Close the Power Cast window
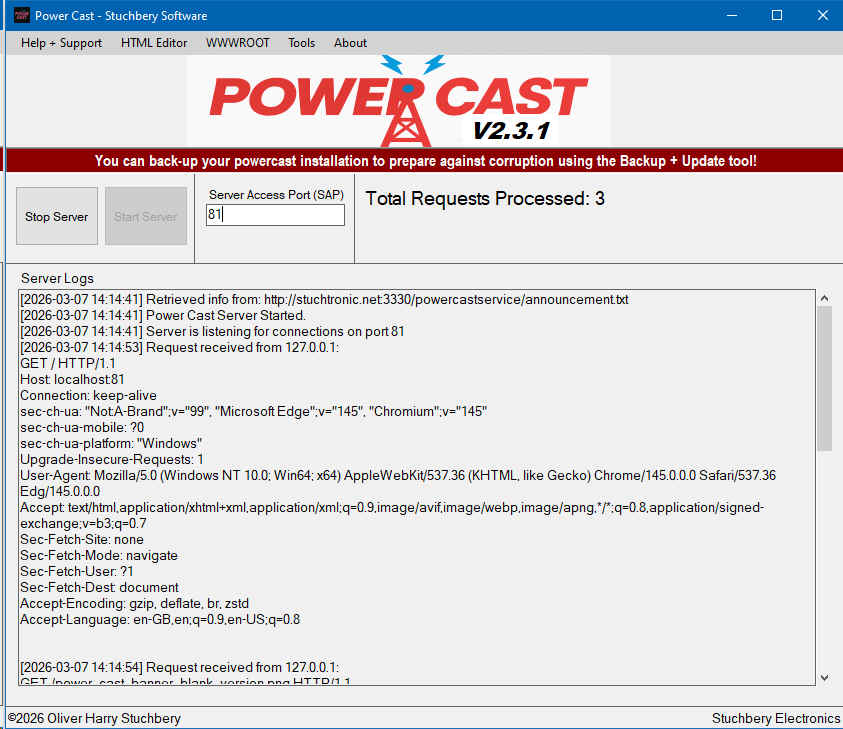Screen dimensions: 843x729 coord(823,15)
